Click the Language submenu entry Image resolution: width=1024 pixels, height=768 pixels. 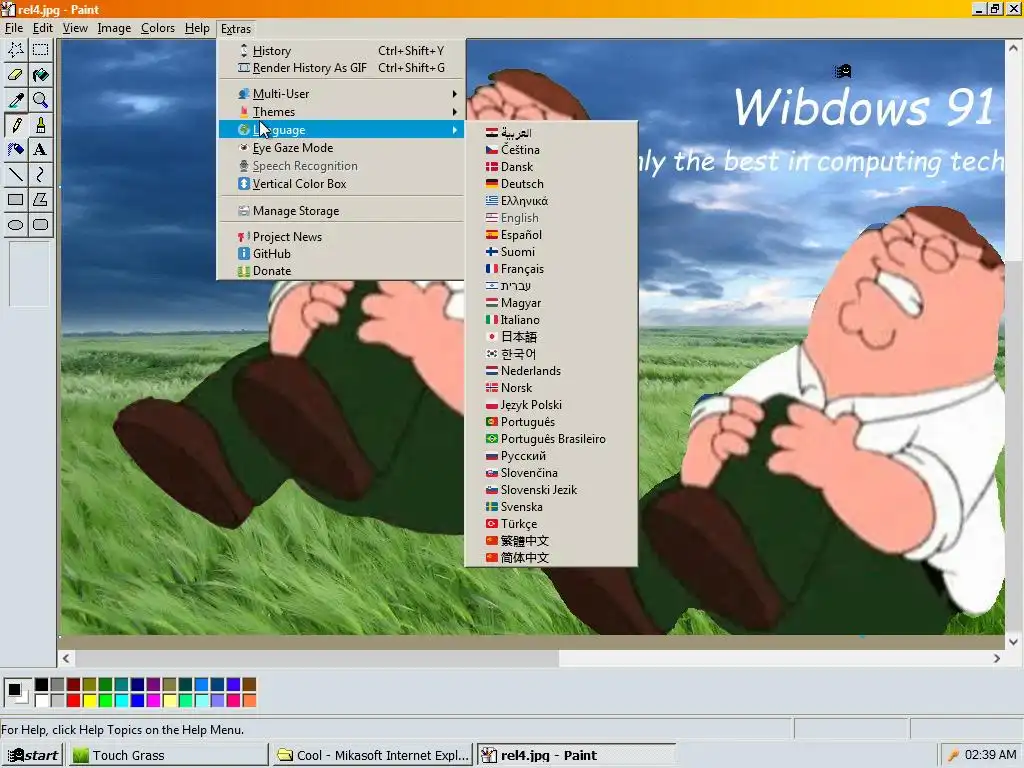pos(341,130)
